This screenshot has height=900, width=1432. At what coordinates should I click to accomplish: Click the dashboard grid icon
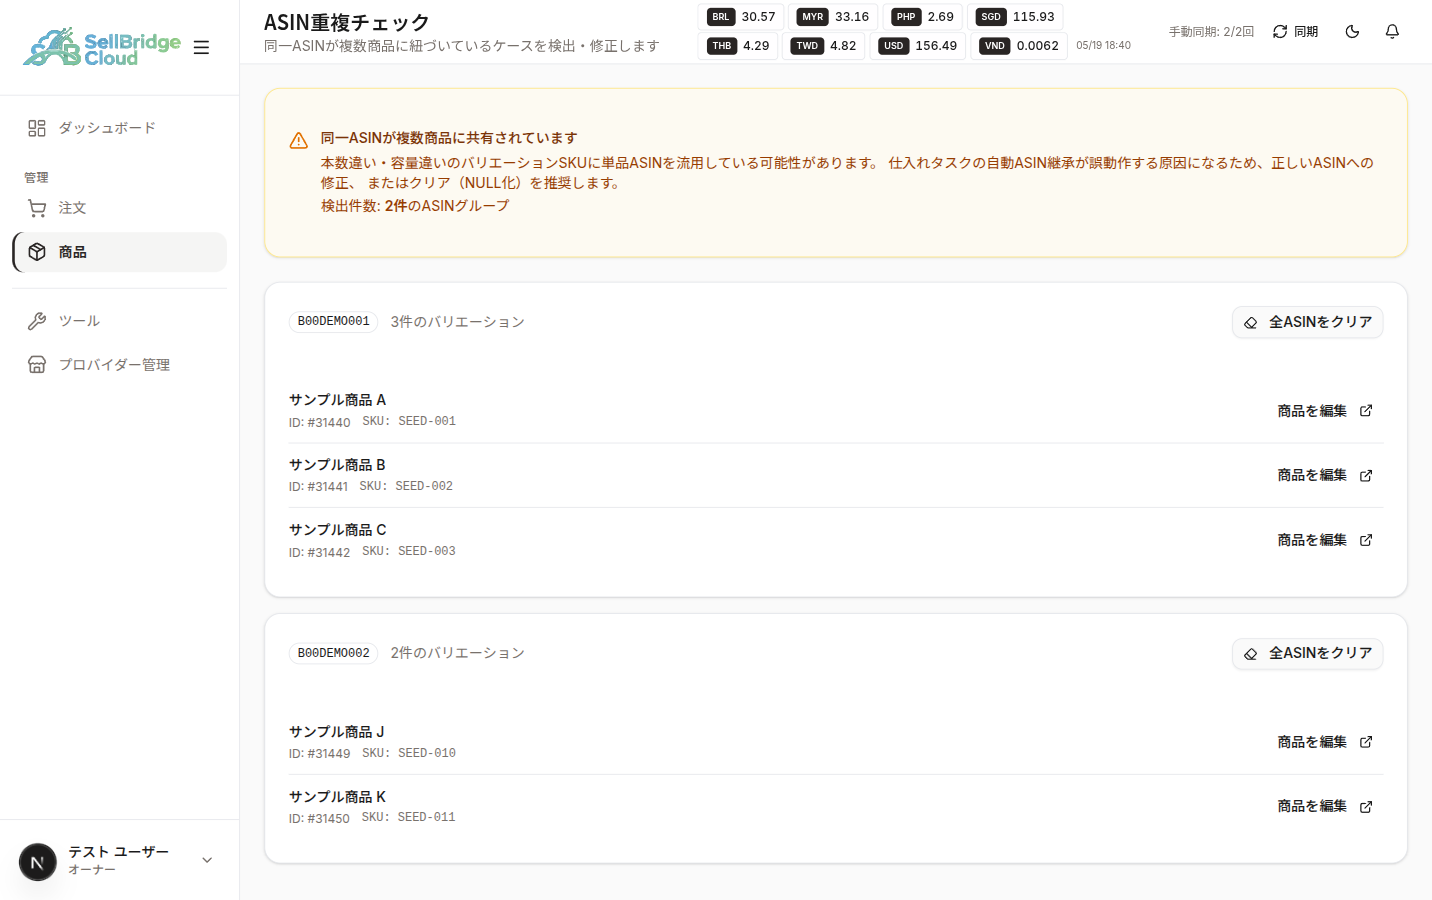pyautogui.click(x=37, y=128)
